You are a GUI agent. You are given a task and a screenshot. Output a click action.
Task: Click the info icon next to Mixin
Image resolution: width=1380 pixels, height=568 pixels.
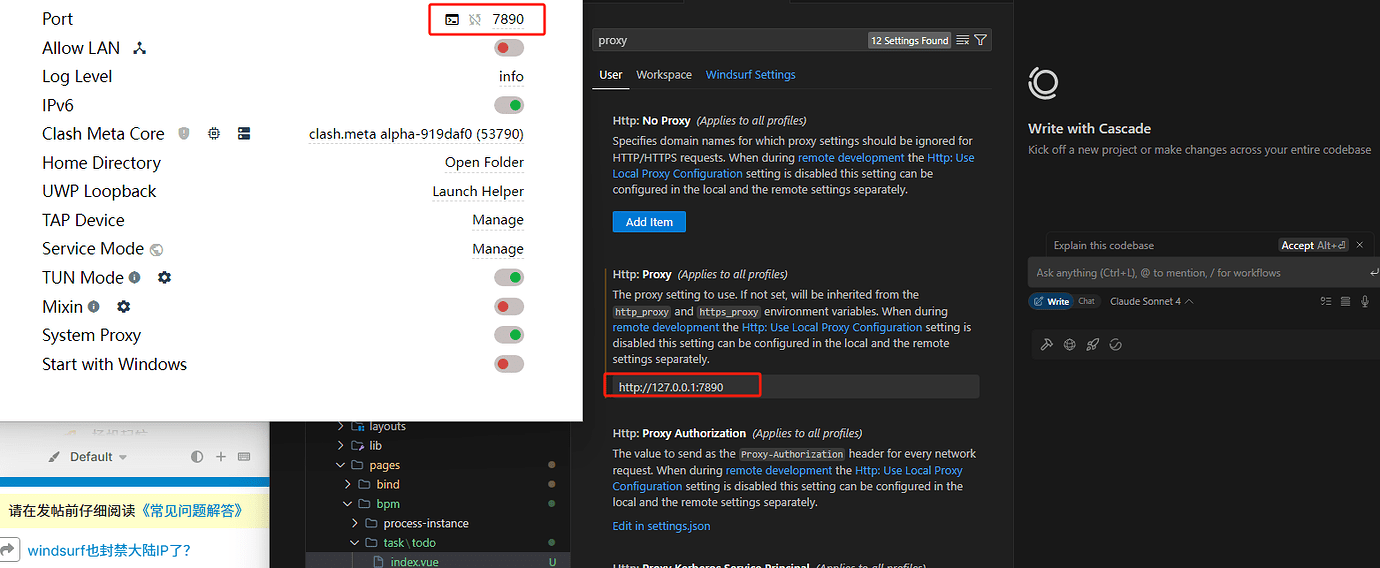pos(94,306)
